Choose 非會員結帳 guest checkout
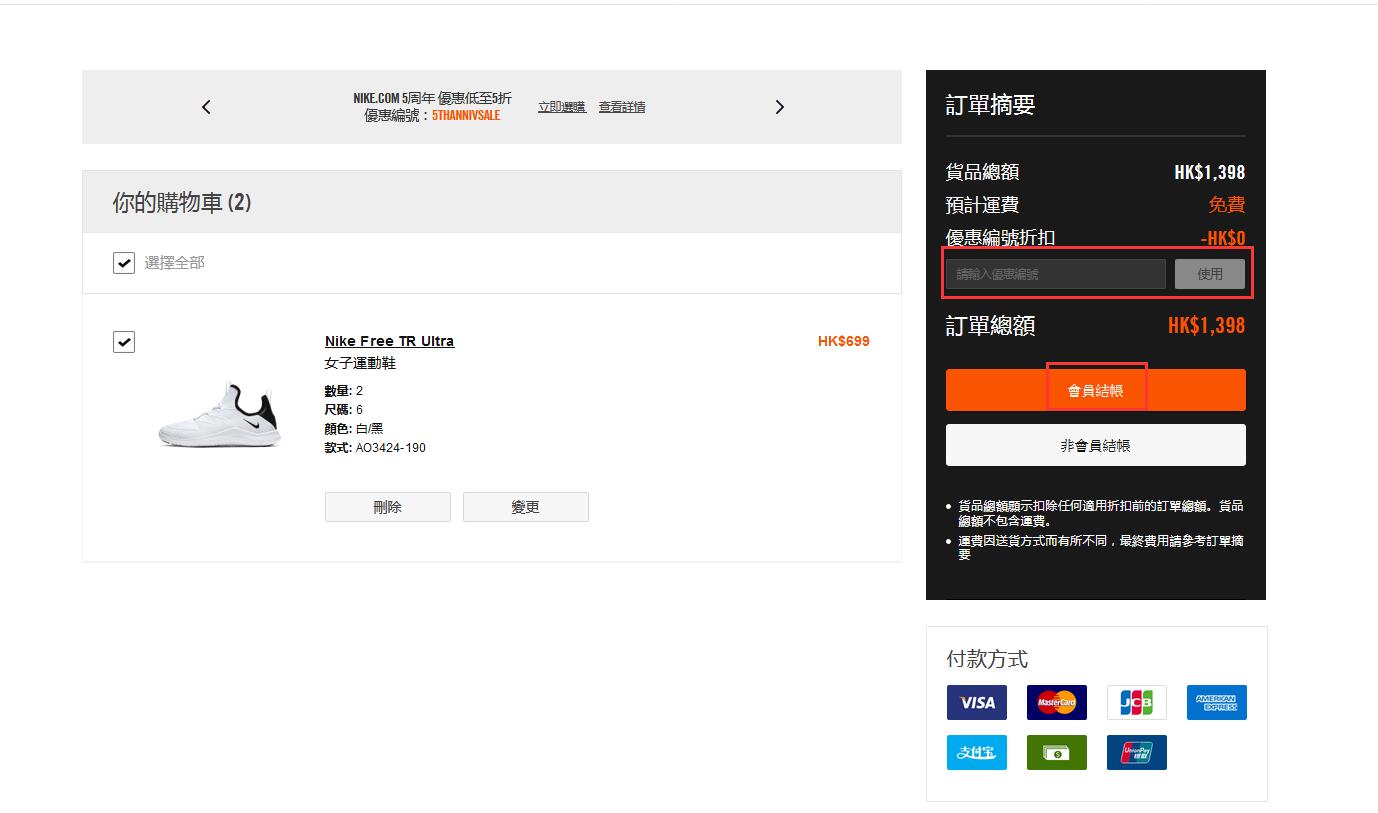 pos(1095,446)
